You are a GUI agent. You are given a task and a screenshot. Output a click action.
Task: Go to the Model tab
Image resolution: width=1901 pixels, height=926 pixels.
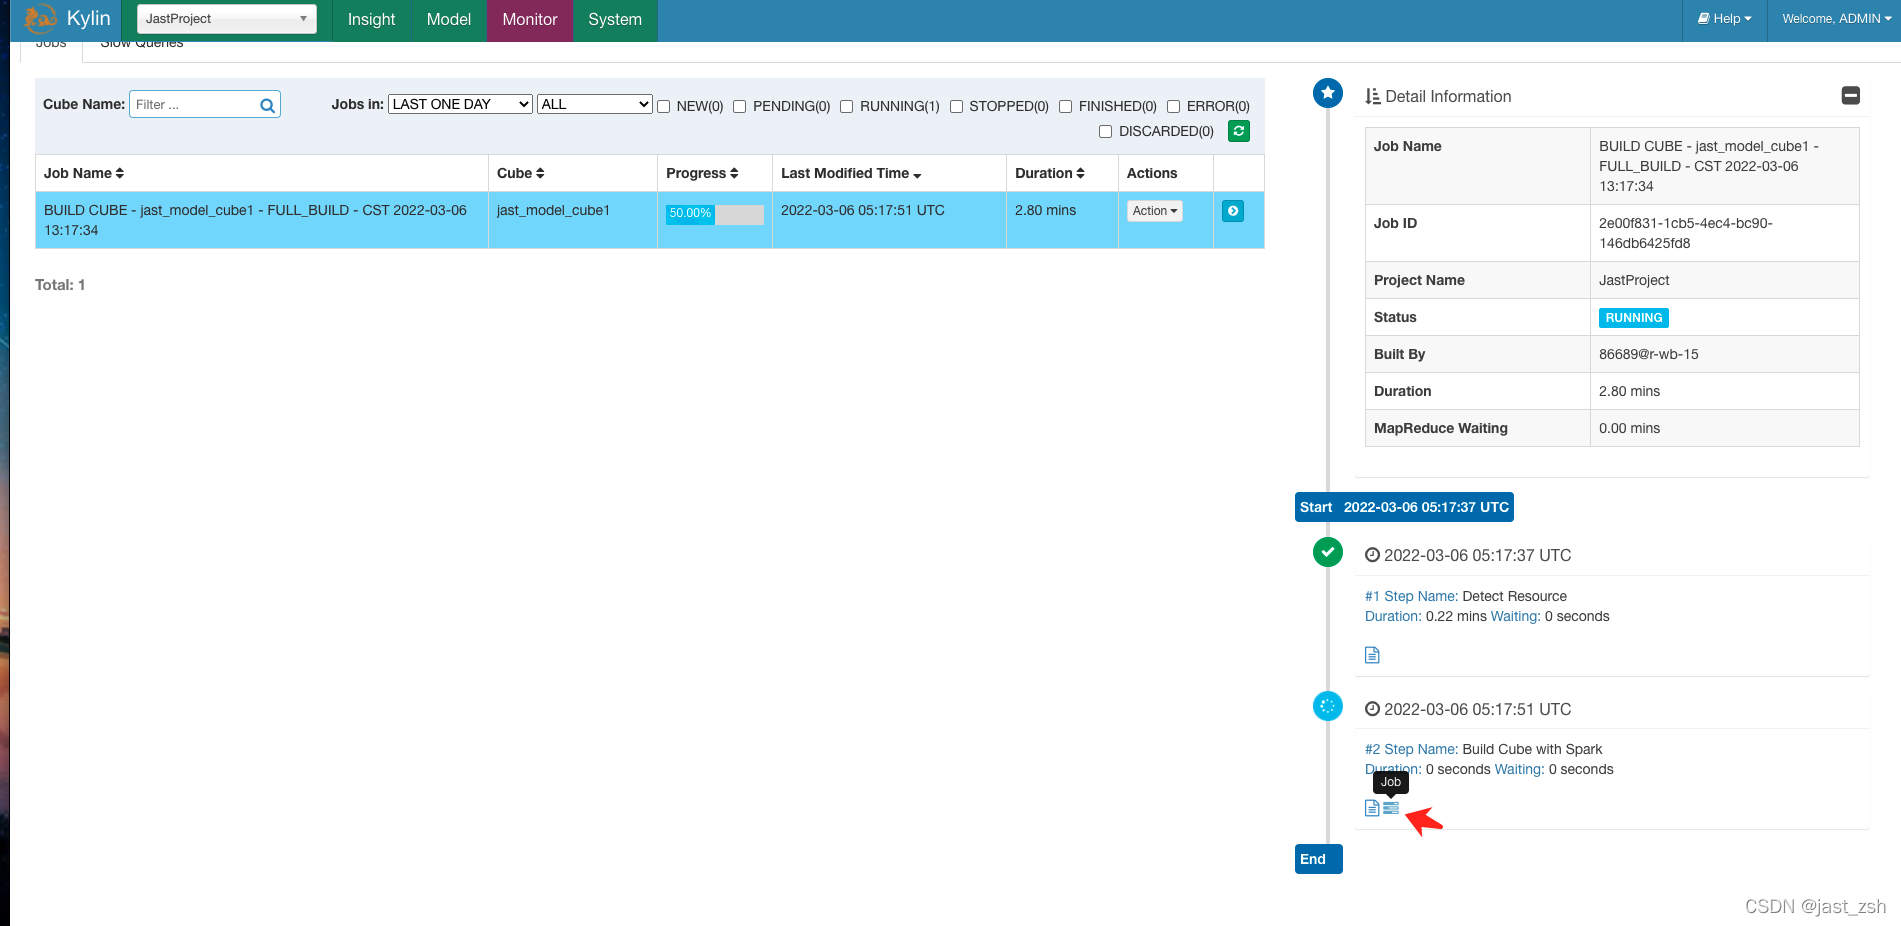pos(448,19)
